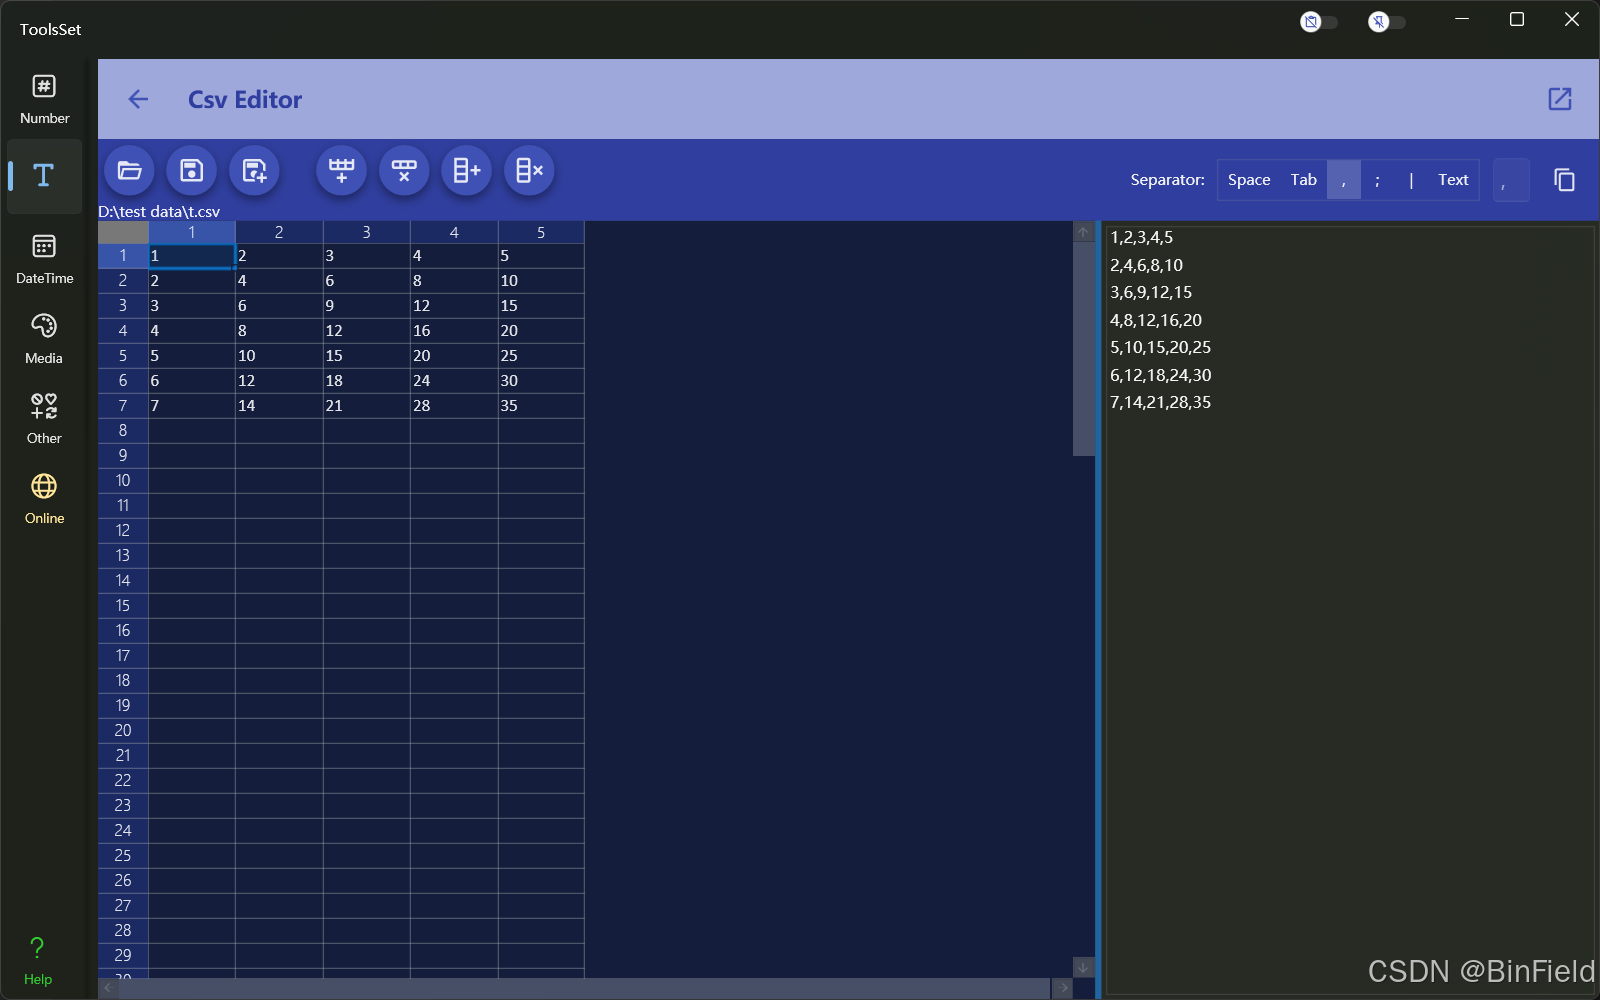Click the text line 5,10,15,20,25
This screenshot has width=1600, height=1000.
(1160, 347)
